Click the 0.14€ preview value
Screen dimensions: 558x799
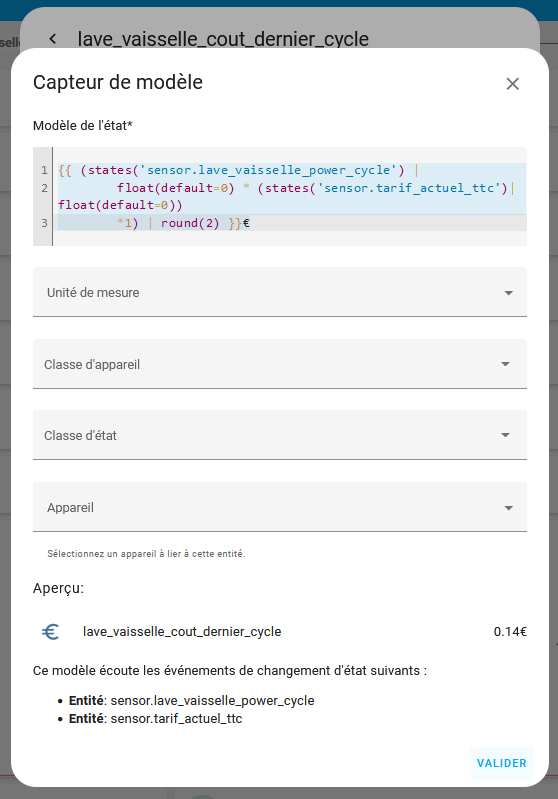tap(510, 632)
